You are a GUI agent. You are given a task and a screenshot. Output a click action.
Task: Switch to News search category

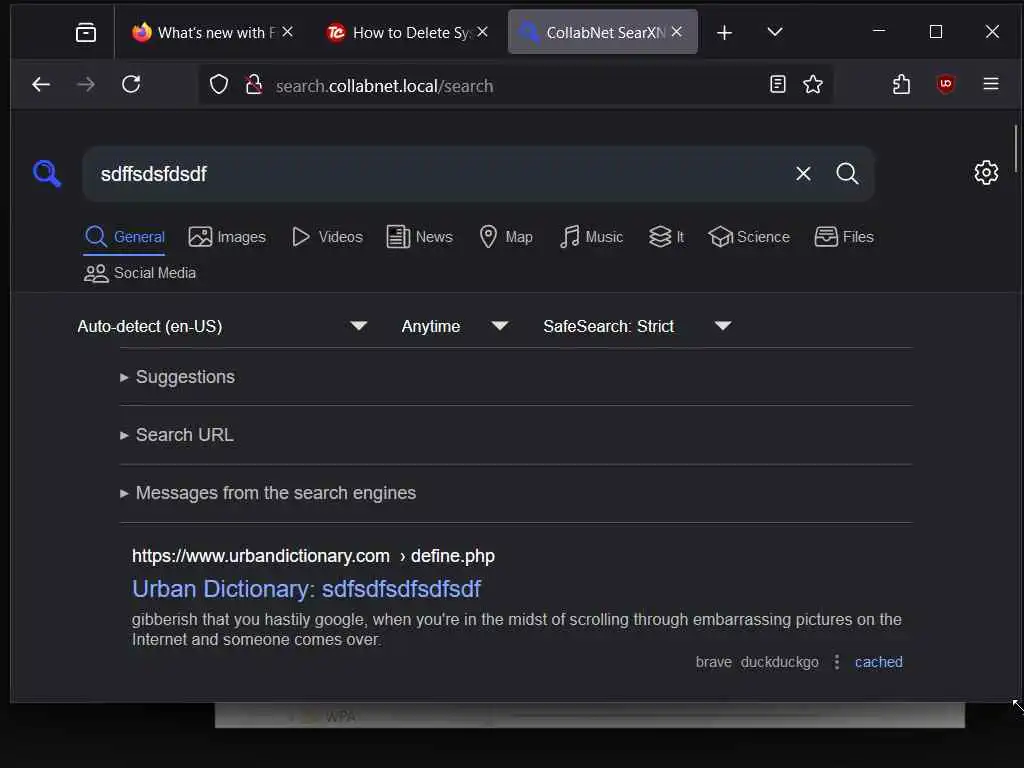(419, 237)
